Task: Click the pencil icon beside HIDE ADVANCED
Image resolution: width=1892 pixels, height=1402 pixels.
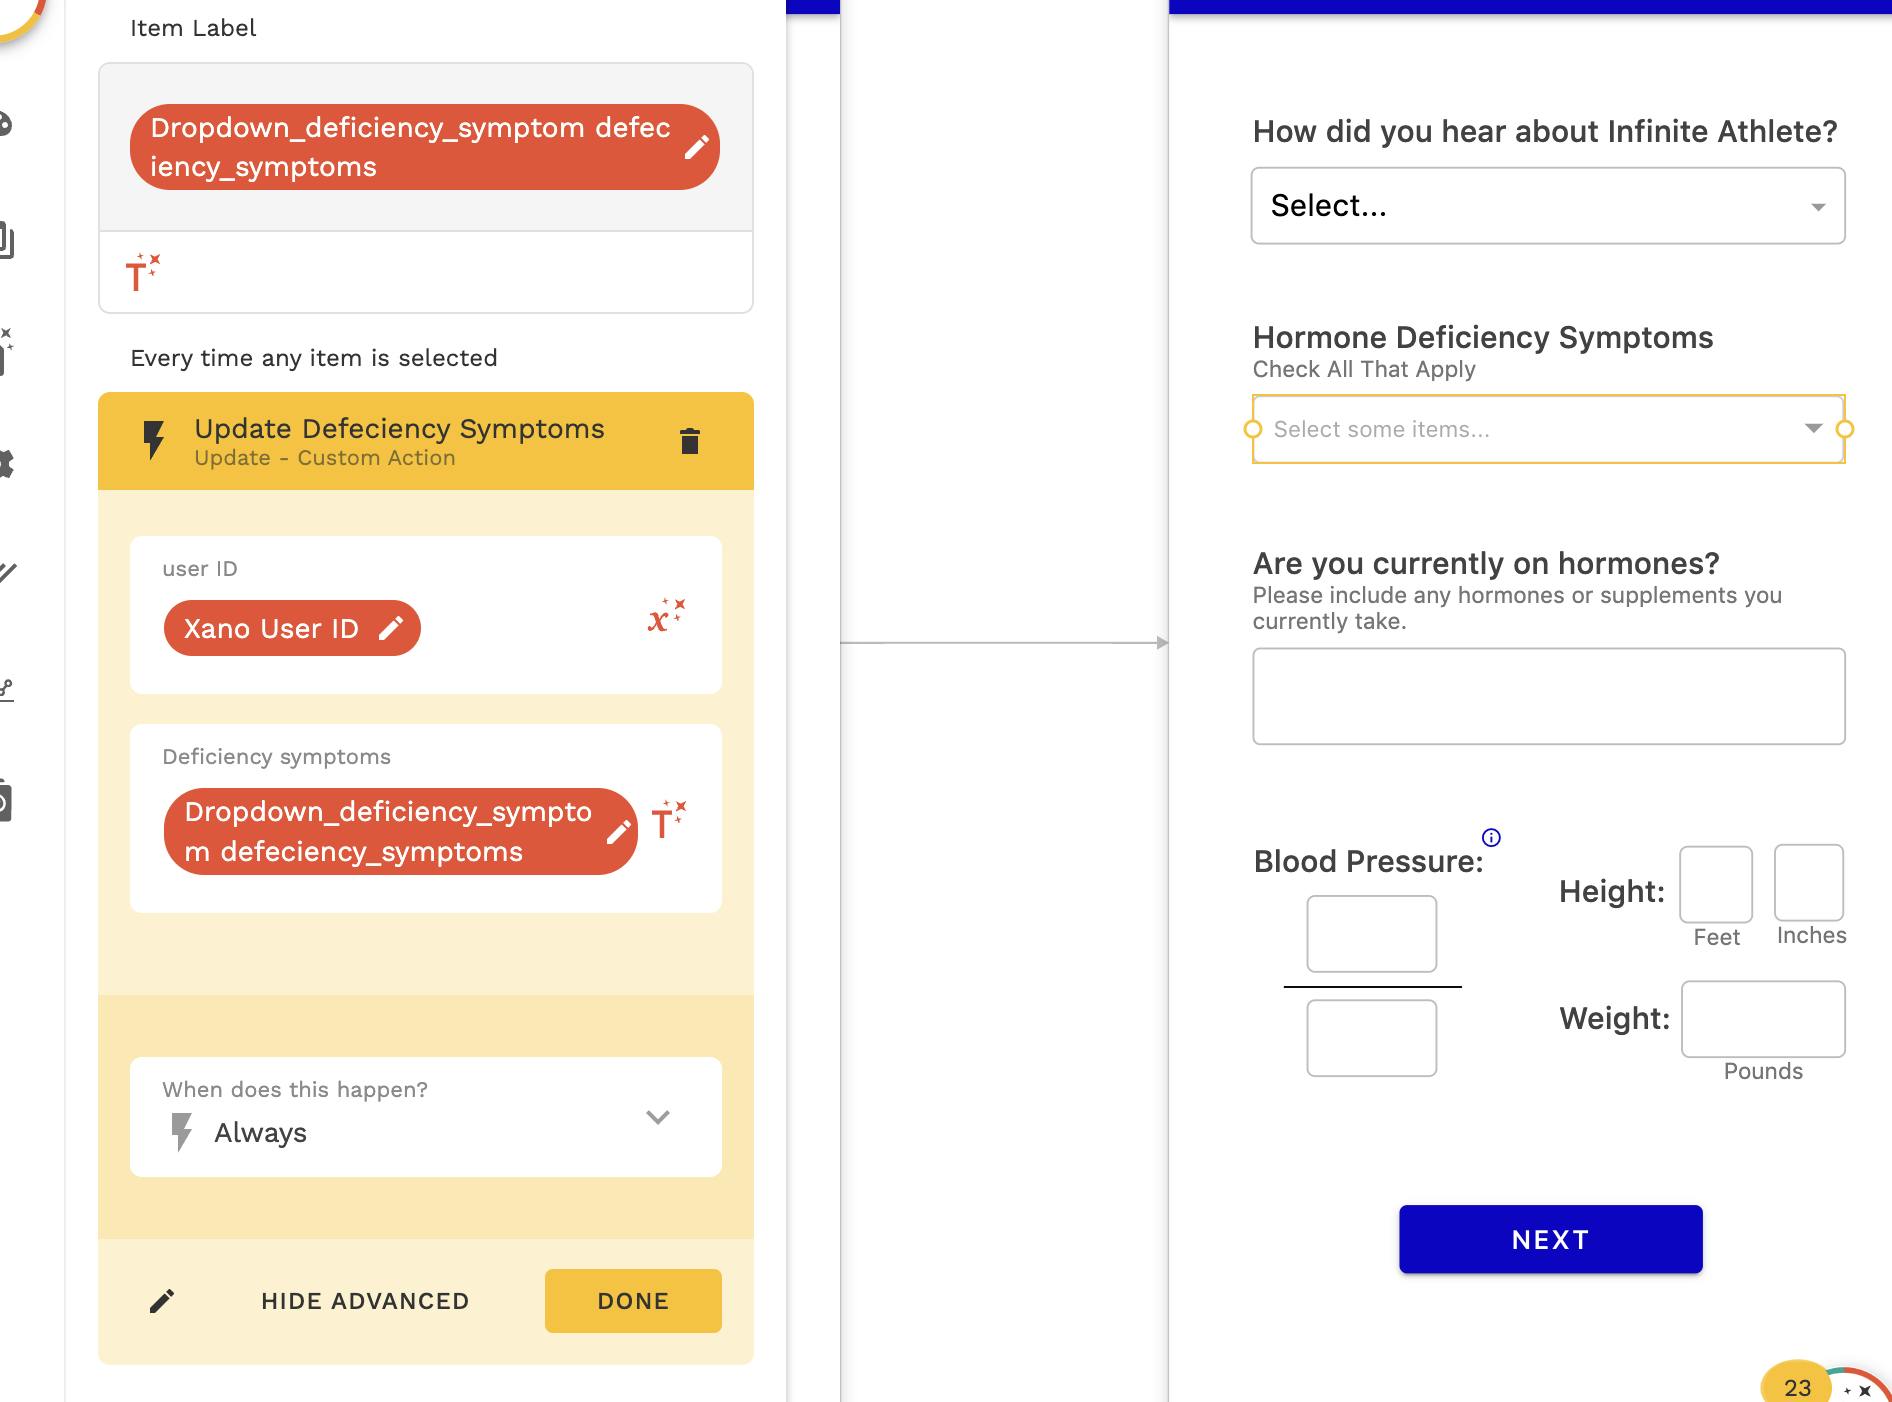Action: (162, 1300)
